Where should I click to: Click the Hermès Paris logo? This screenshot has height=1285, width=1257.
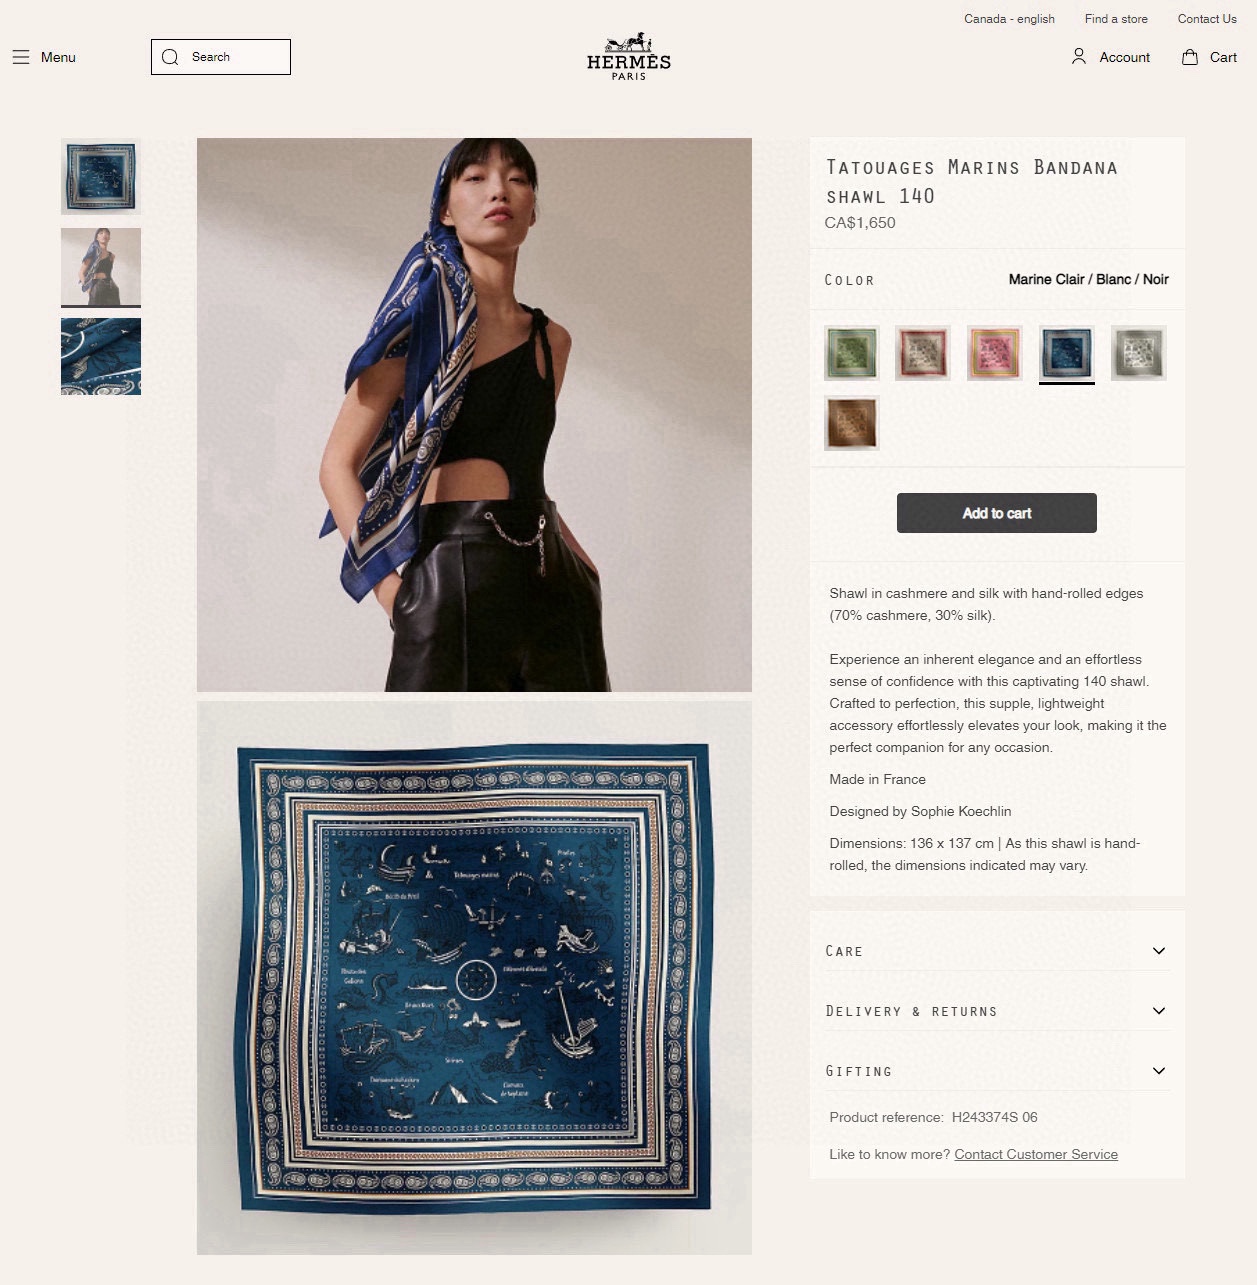point(629,56)
